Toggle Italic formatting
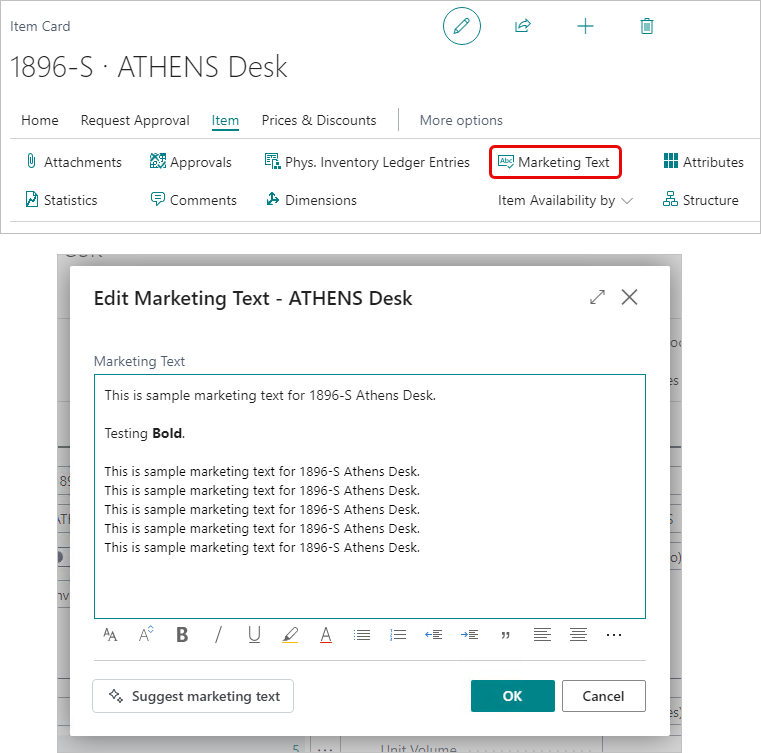This screenshot has width=761, height=753. [218, 635]
